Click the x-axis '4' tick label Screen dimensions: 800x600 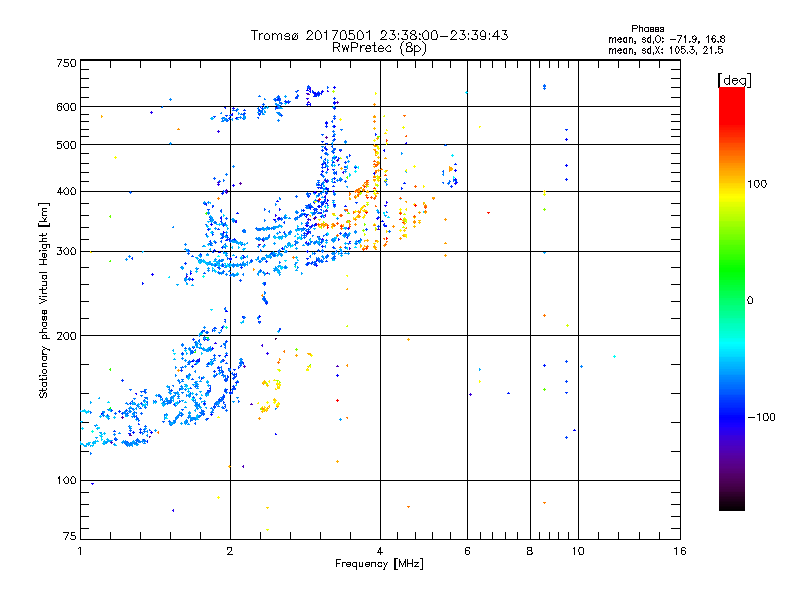point(380,551)
